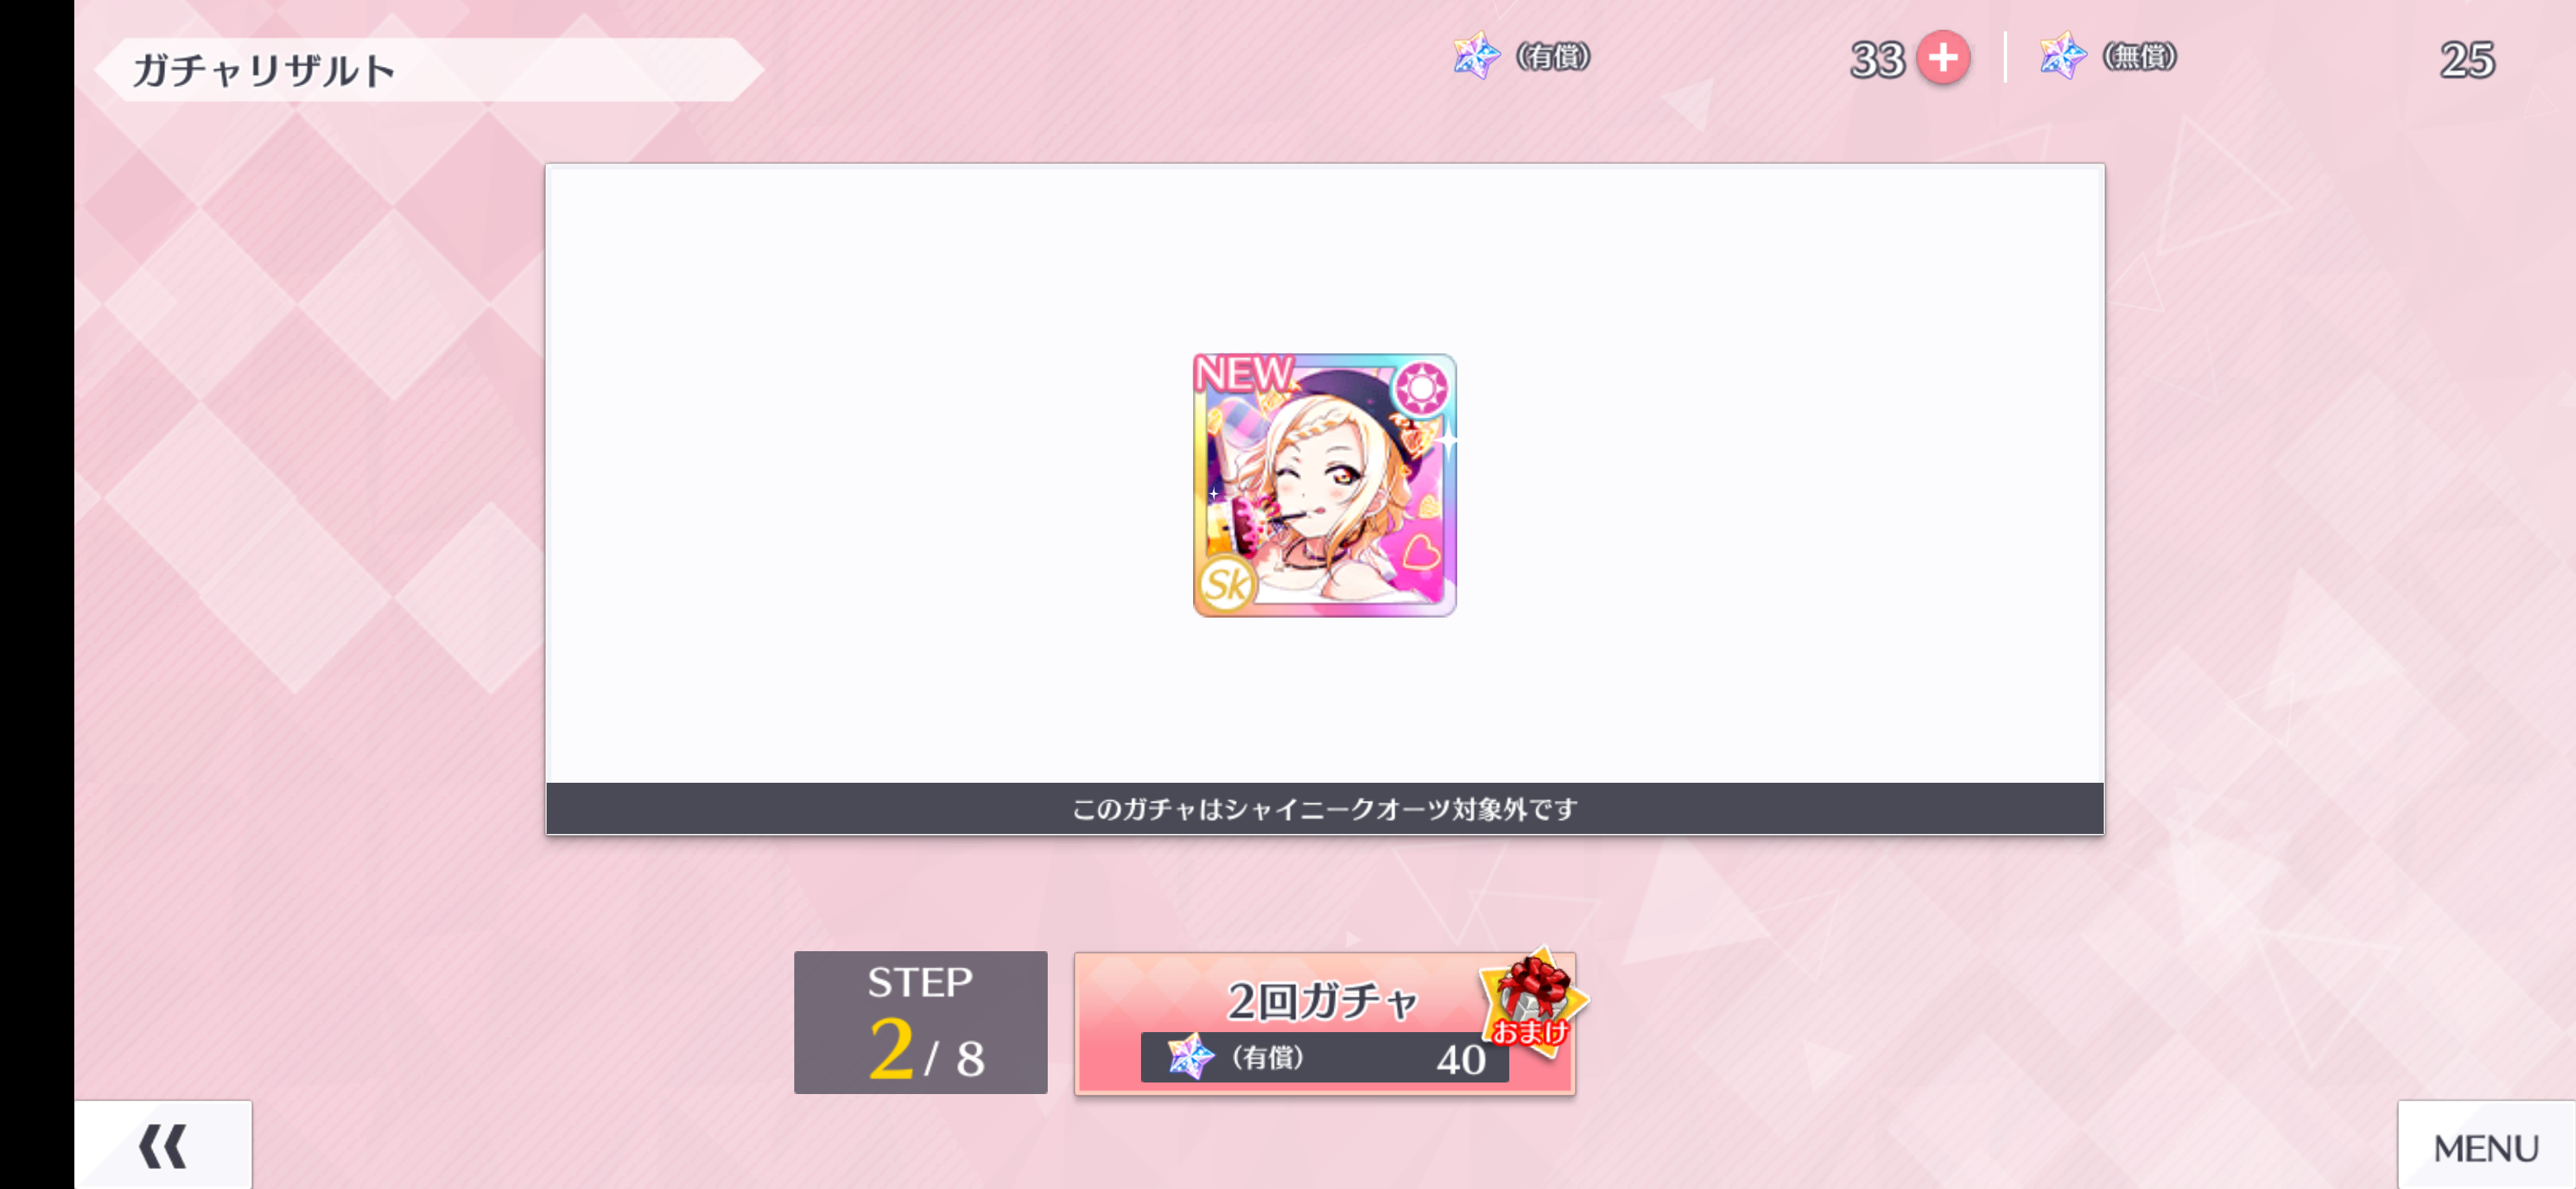Tap the pink plus button to add paid stars

tap(1942, 58)
